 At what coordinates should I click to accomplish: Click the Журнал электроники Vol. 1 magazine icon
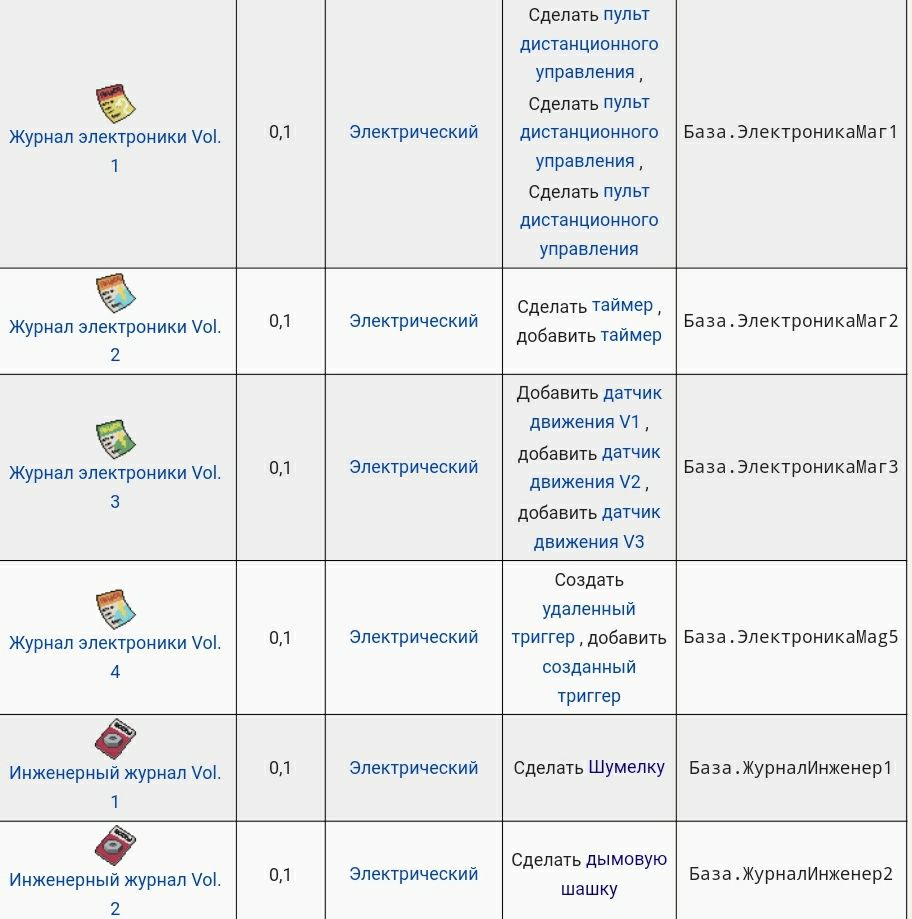115,103
